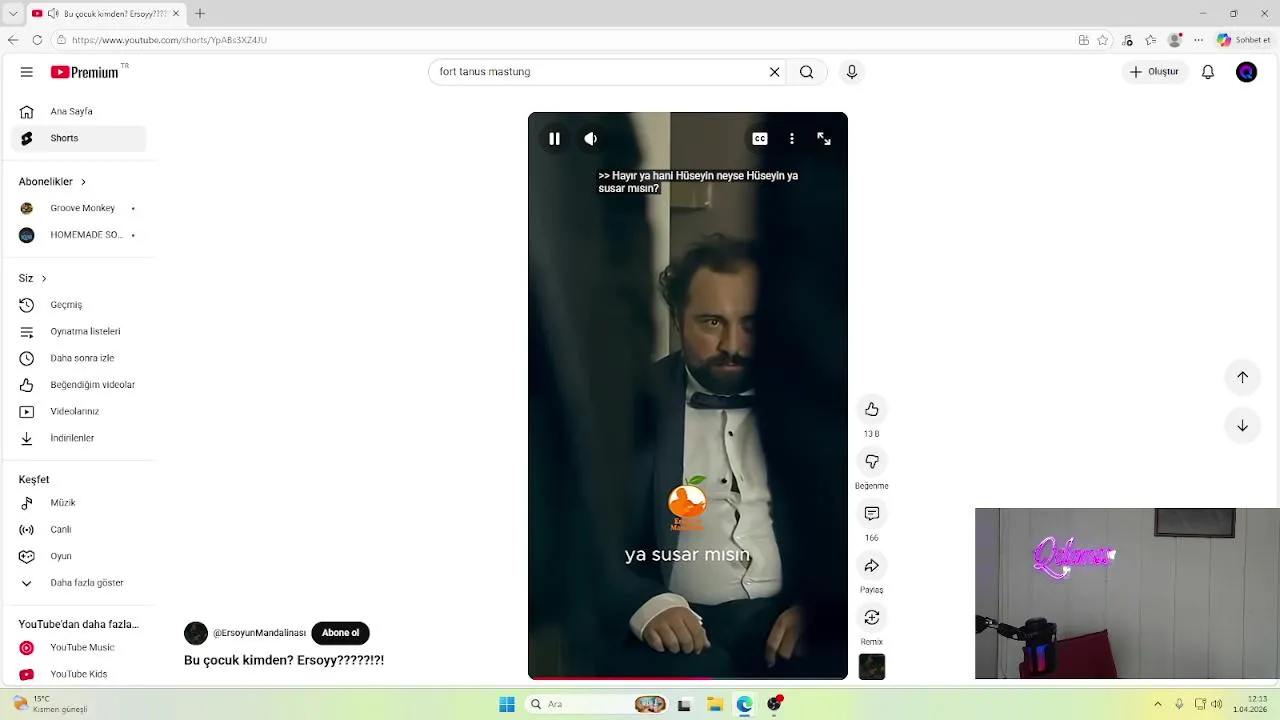Open YouTube Music link
This screenshot has width=1280, height=720.
pyautogui.click(x=78, y=648)
